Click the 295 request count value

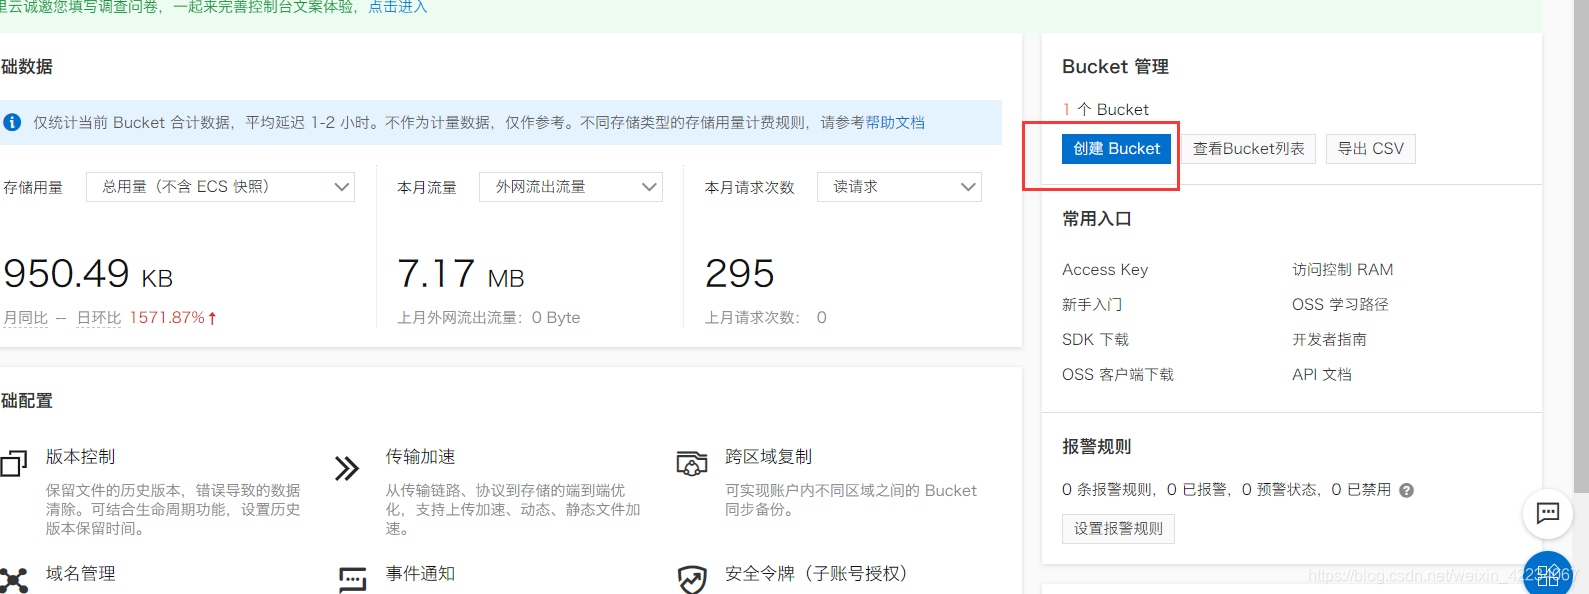pos(740,274)
